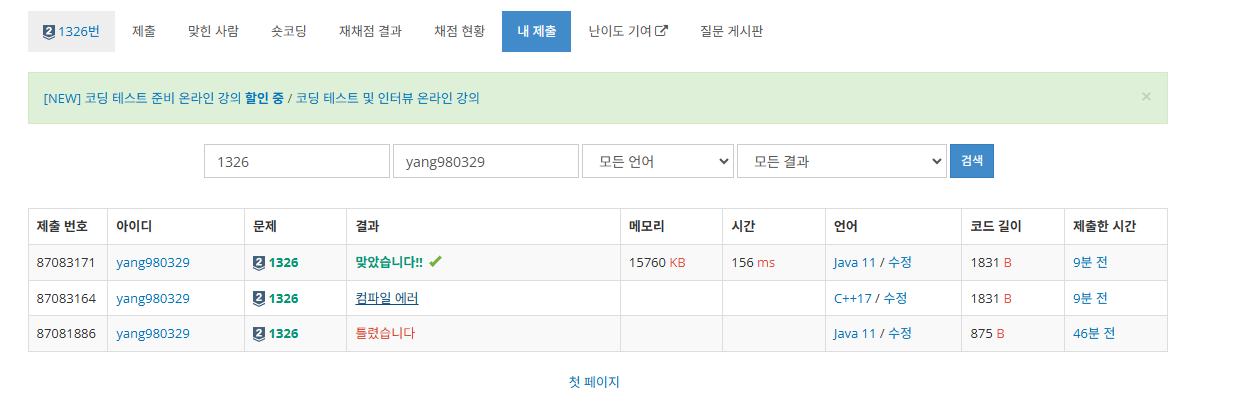This screenshot has height=393, width=1233.
Task: Click the user ID field containing yang980329
Action: point(486,161)
